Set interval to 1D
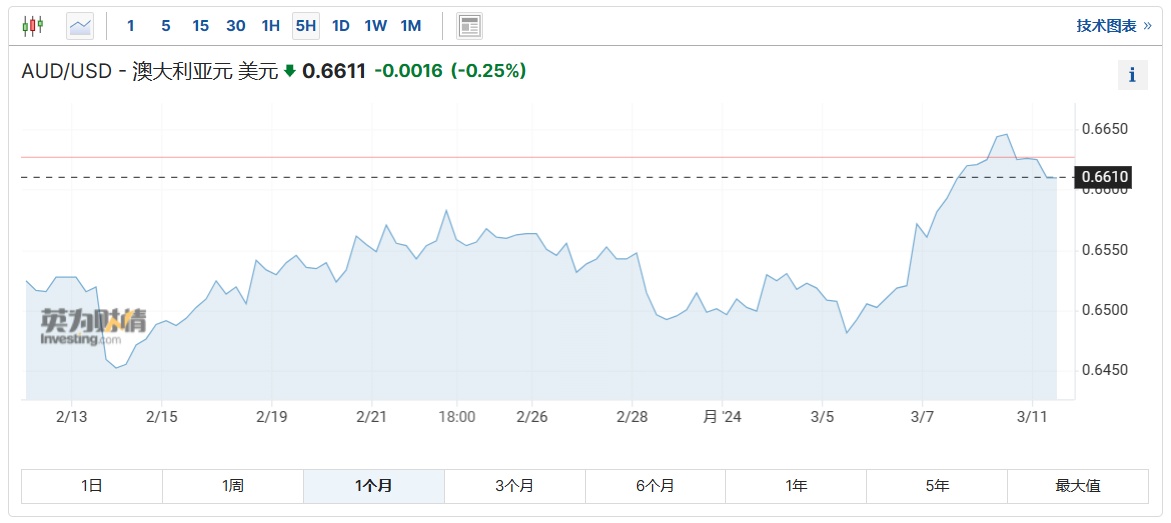 click(x=340, y=26)
